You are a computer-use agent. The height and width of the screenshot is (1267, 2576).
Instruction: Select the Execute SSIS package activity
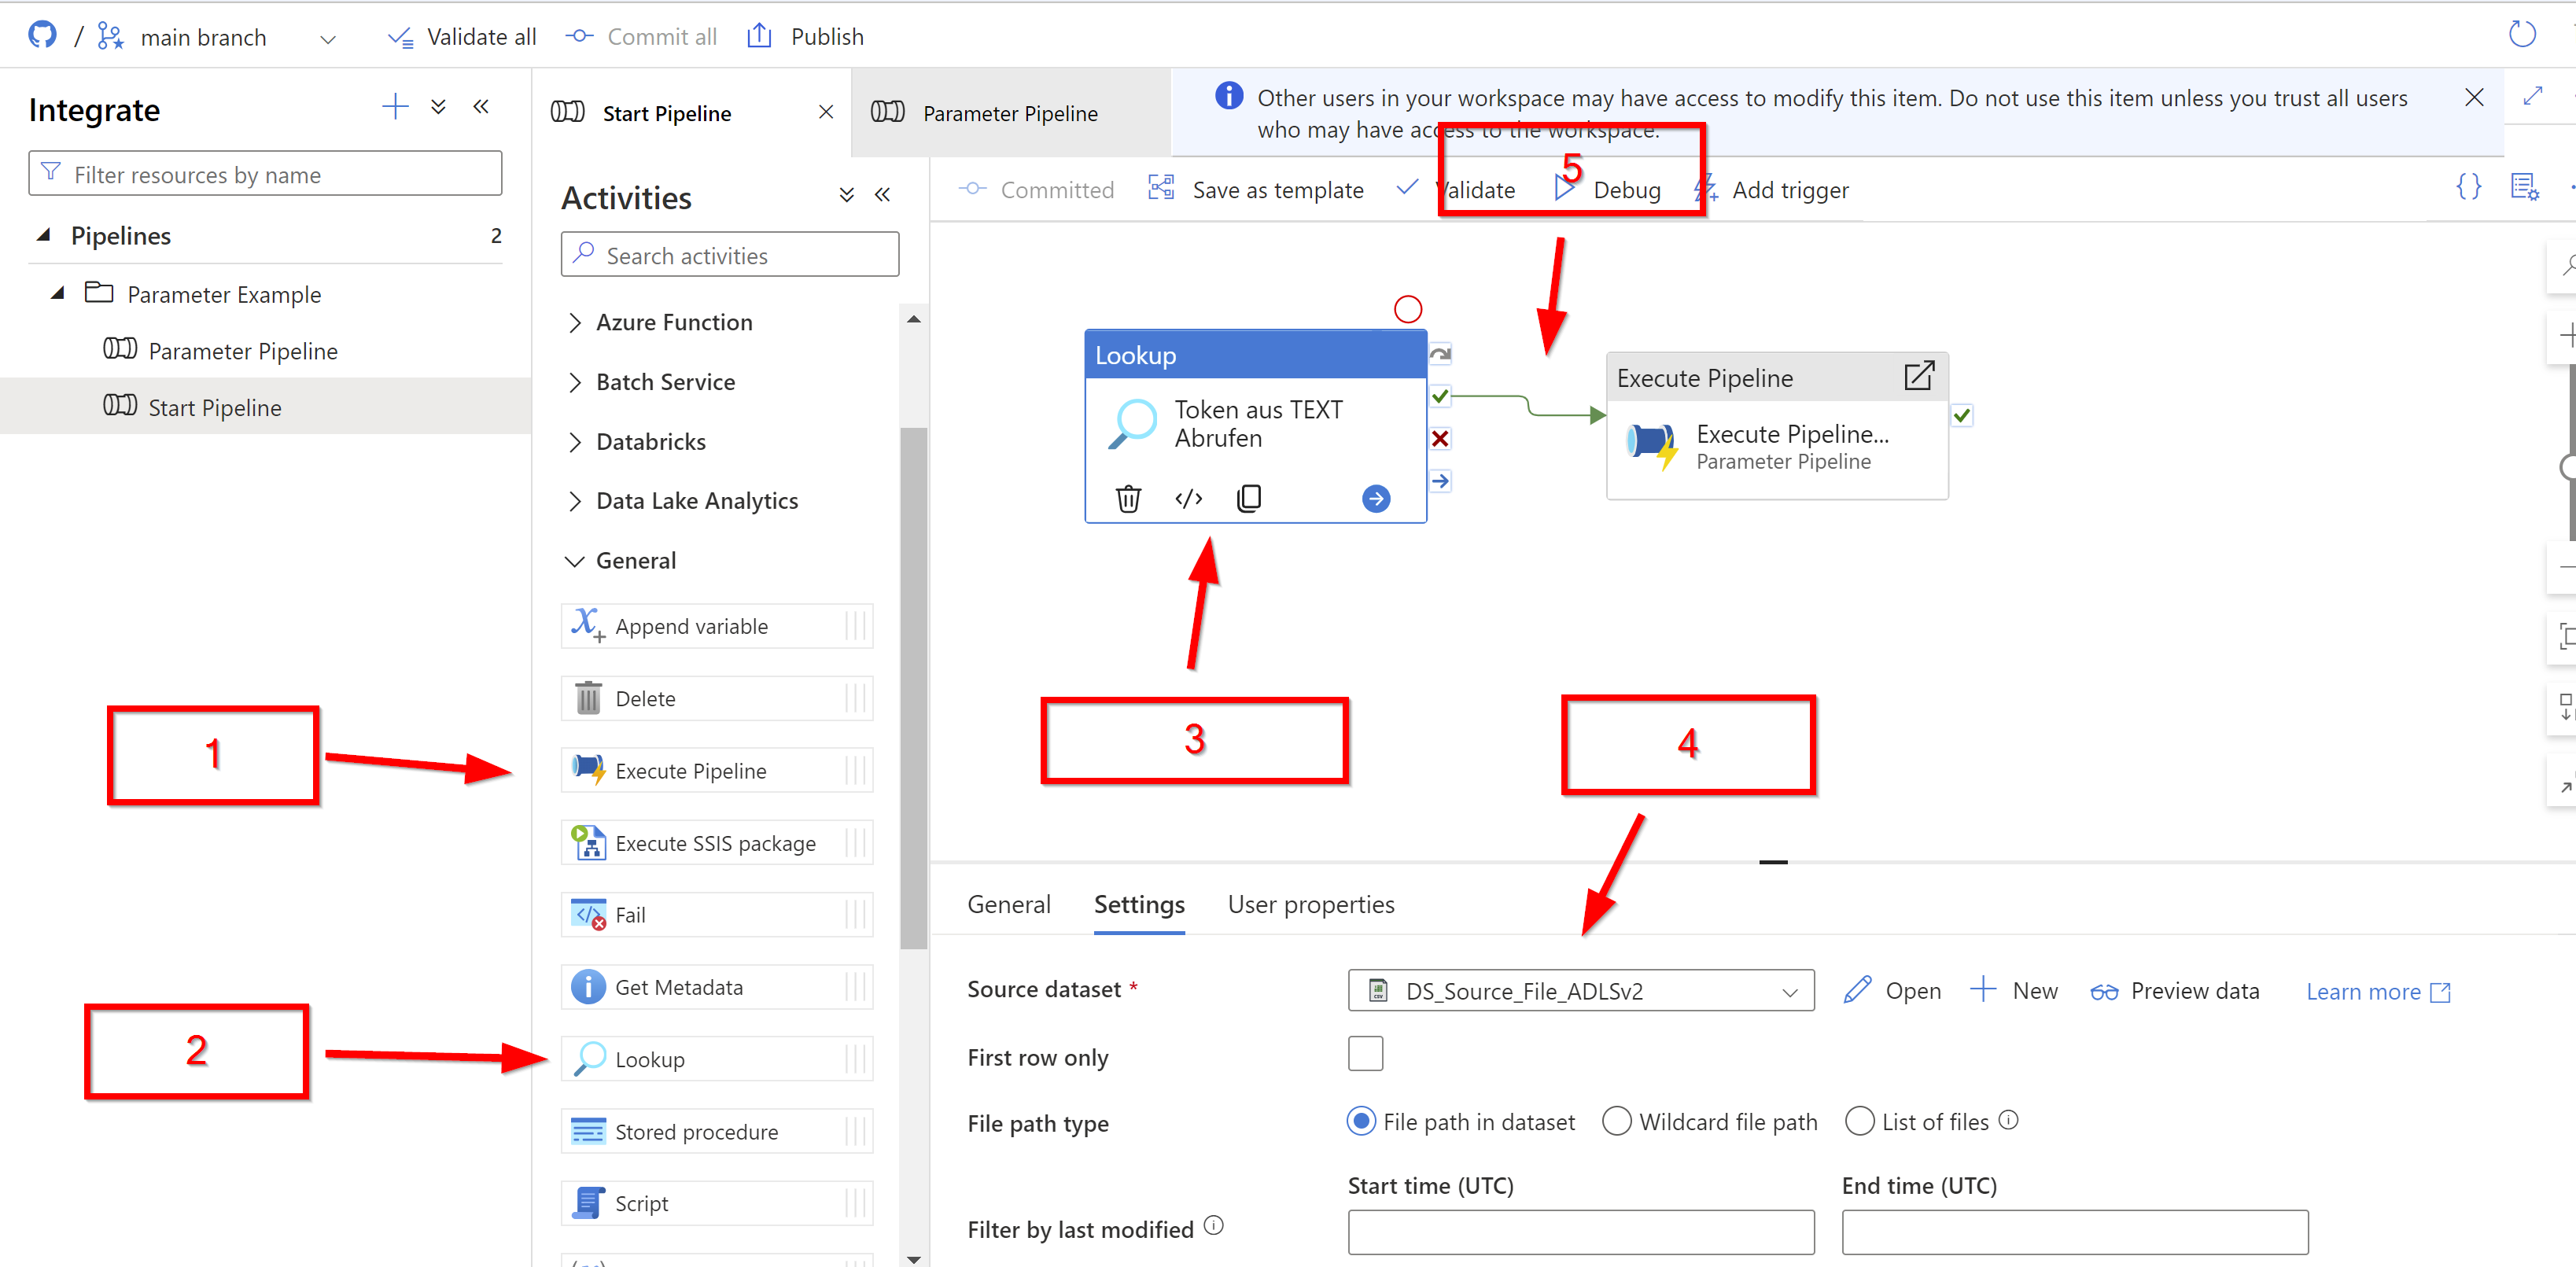point(716,843)
